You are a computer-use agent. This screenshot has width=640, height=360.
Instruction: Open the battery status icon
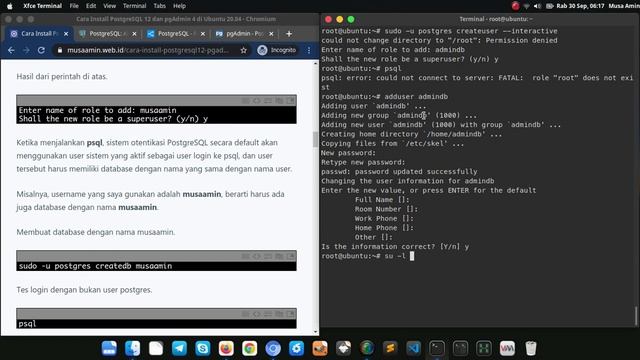[x=550, y=6]
